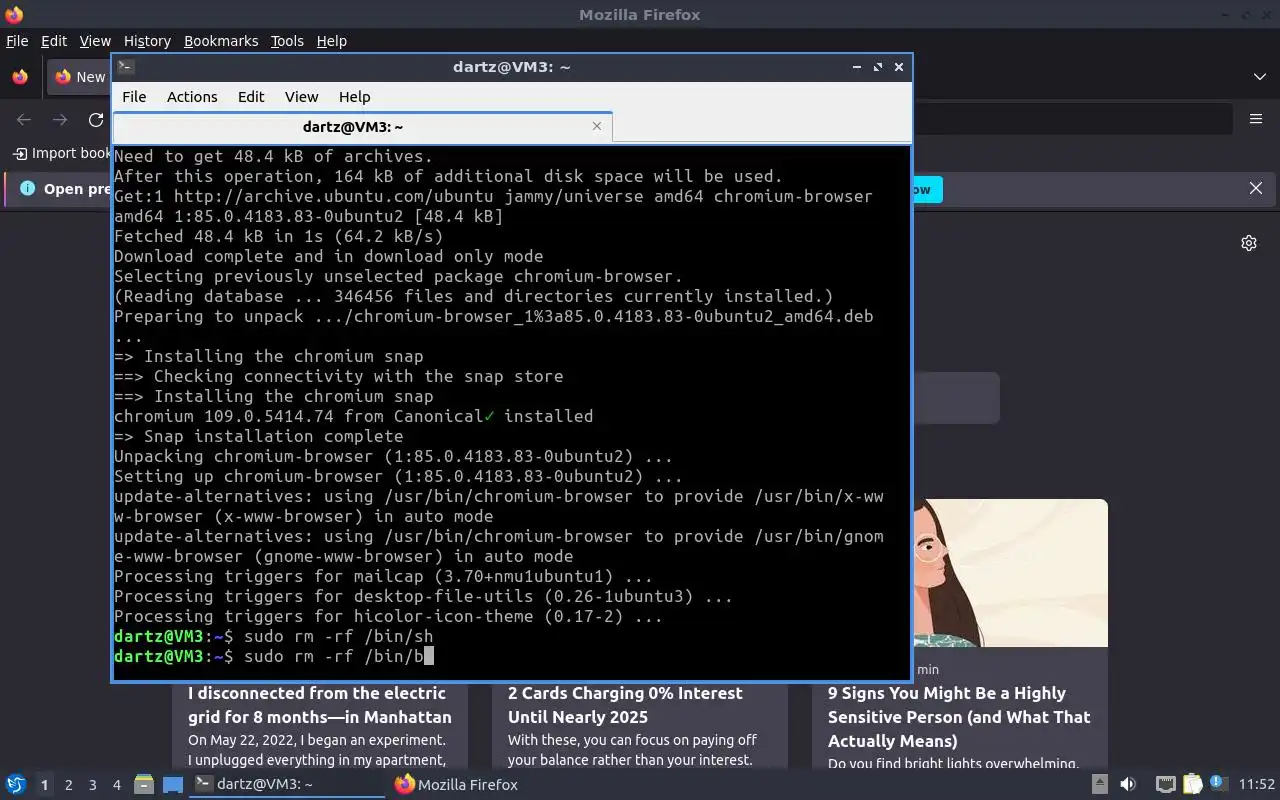Click the Firefox logo in the window titlebar
1280x800 pixels.
[14, 15]
